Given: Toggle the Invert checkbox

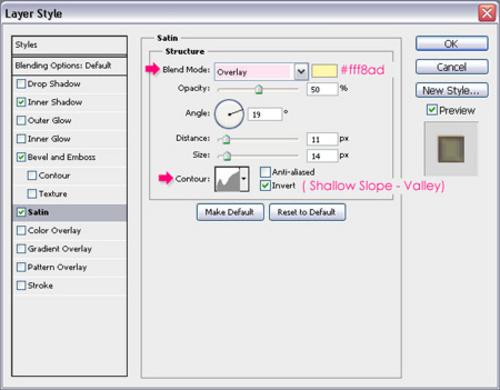Looking at the screenshot, I should [265, 185].
